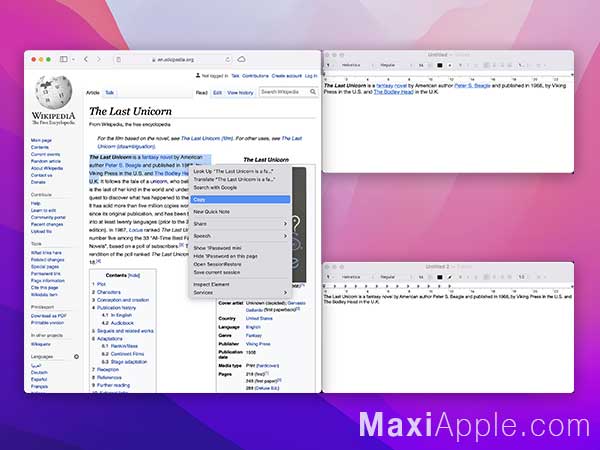Jump to Adaptations in Contents
Image resolution: width=600 pixels, height=450 pixels.
[x=109, y=339]
